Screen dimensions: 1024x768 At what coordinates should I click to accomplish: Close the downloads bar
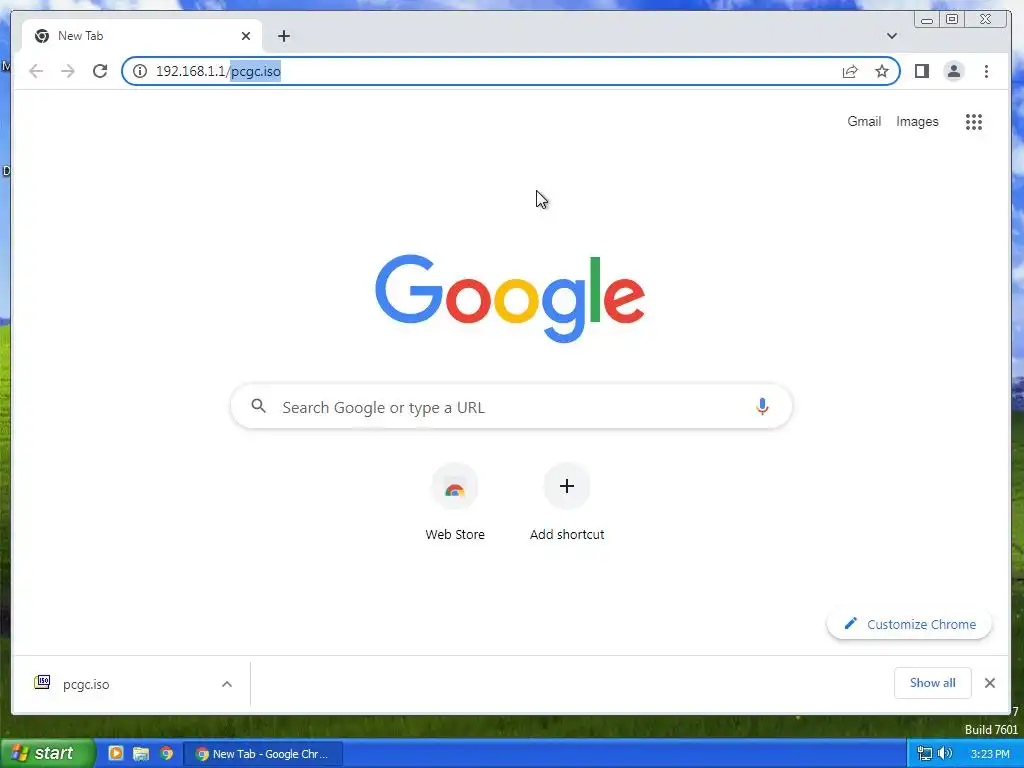pyautogui.click(x=990, y=682)
